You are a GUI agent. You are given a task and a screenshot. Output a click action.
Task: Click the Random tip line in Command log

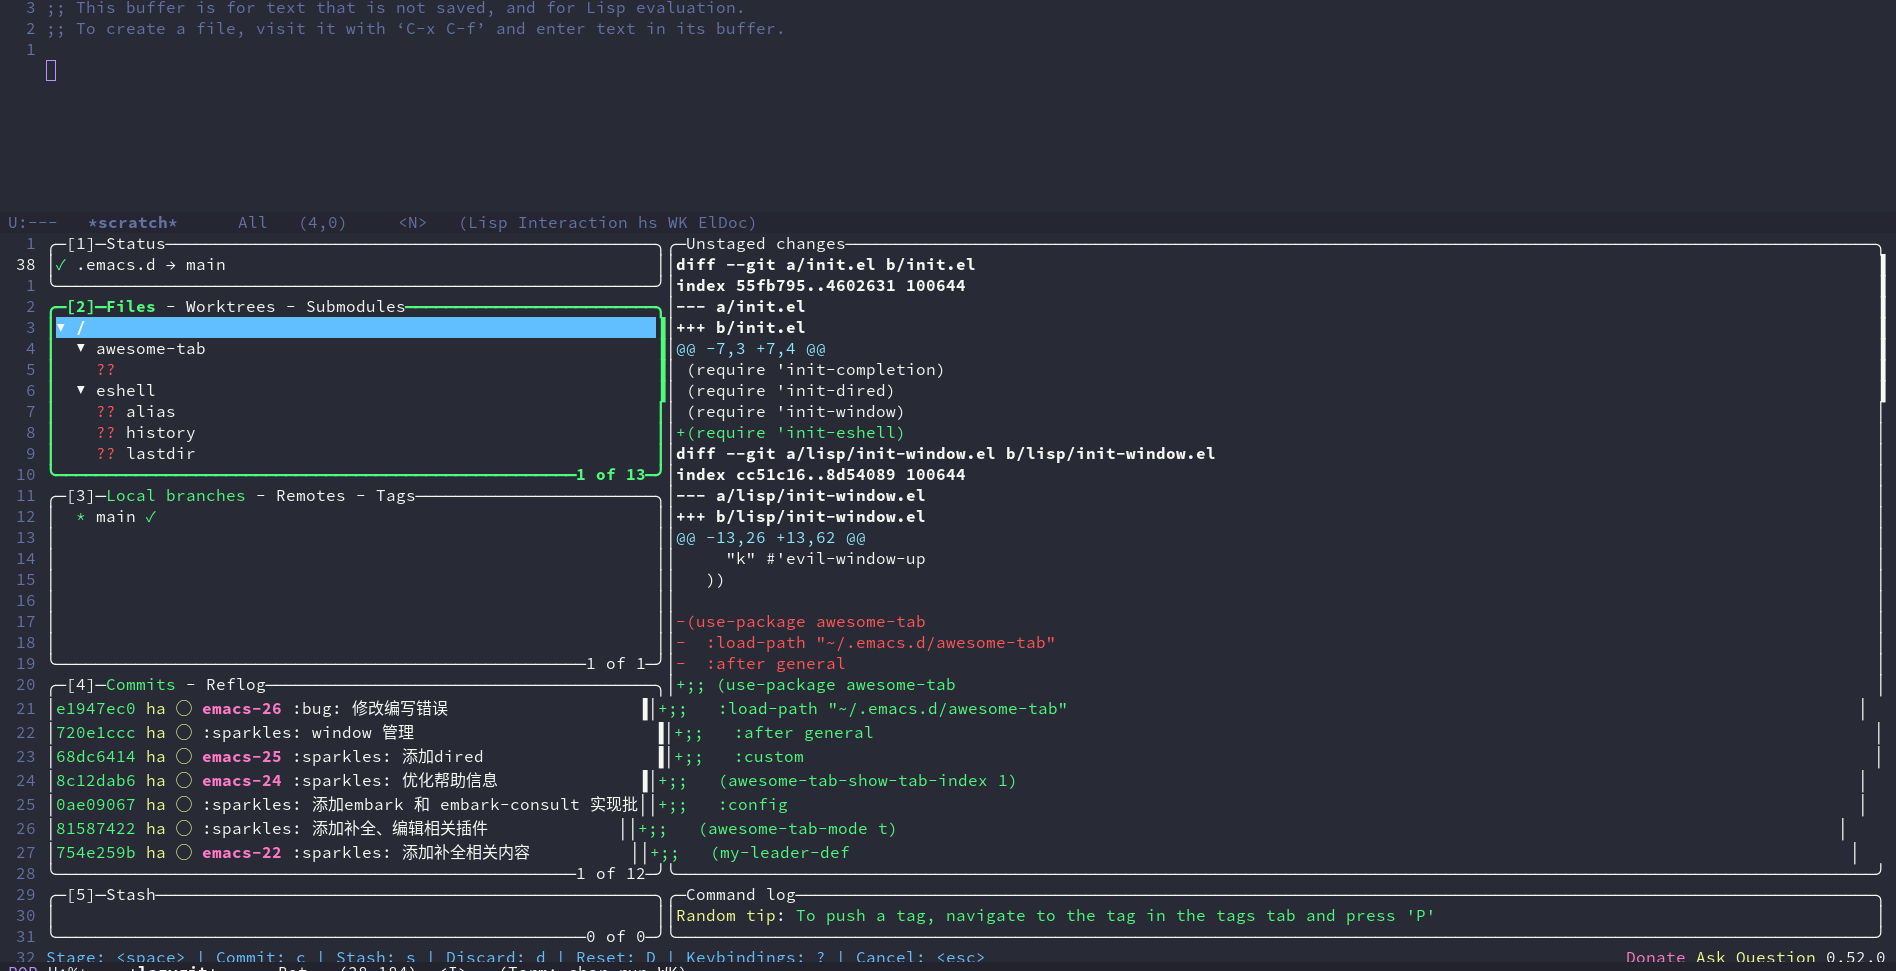pyautogui.click(x=1055, y=915)
